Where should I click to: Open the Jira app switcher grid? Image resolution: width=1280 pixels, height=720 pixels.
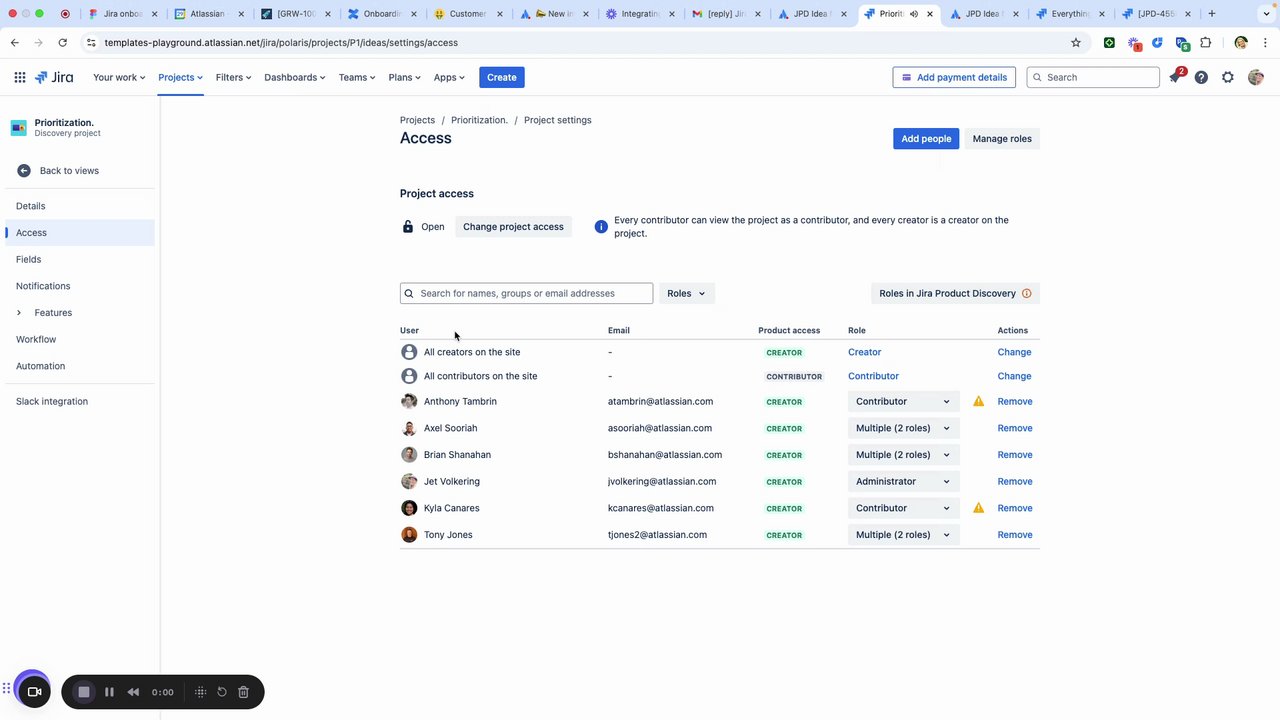[x=20, y=77]
